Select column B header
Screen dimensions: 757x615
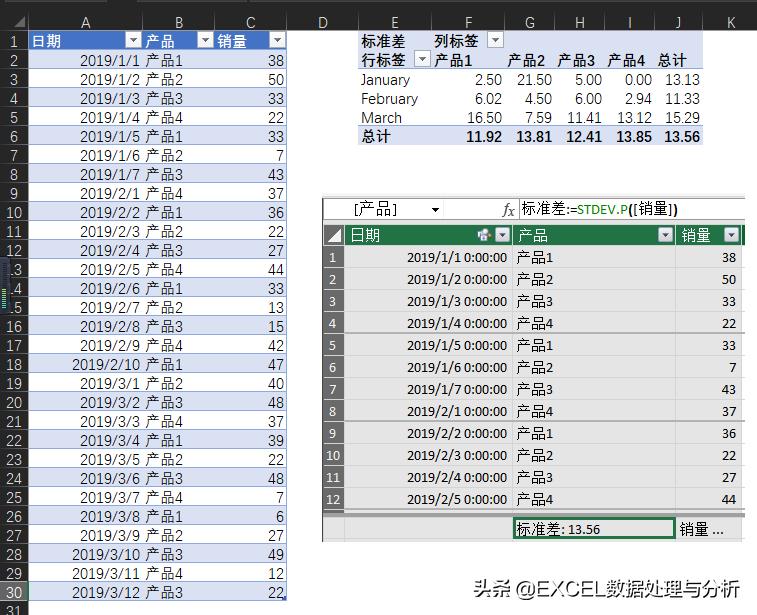pyautogui.click(x=179, y=22)
